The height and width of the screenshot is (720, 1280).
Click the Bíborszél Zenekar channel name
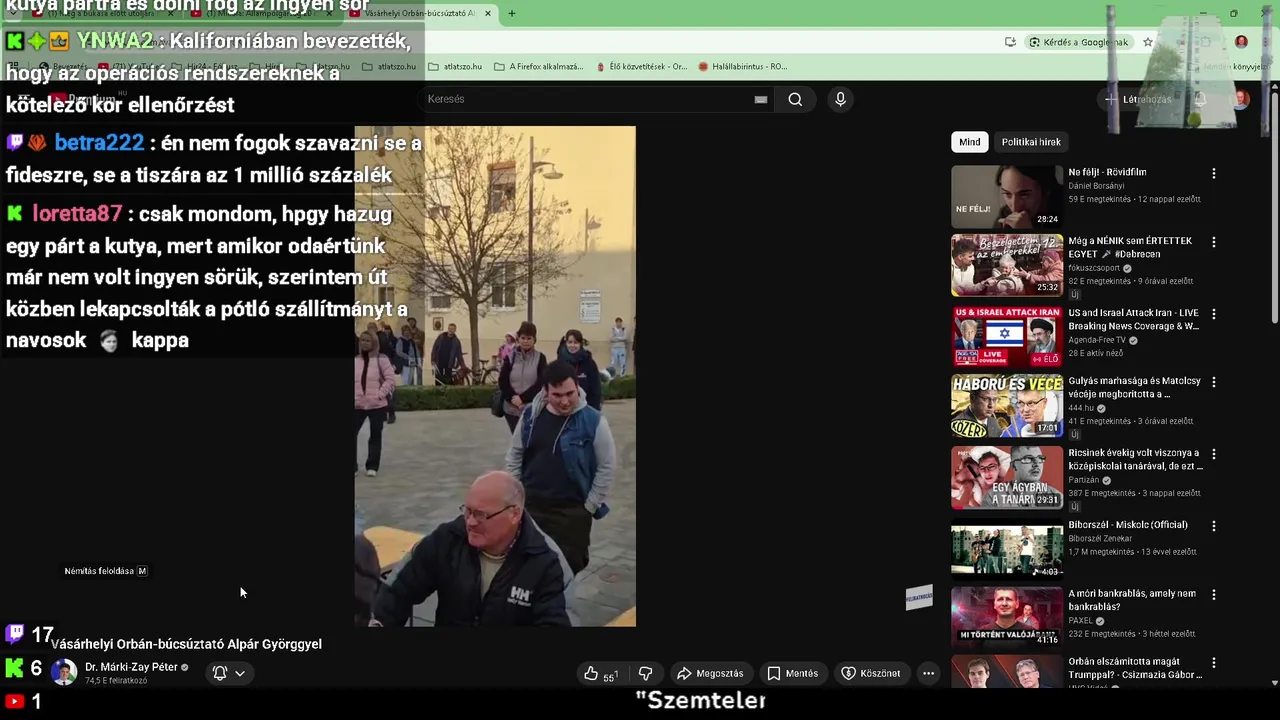(1100, 539)
